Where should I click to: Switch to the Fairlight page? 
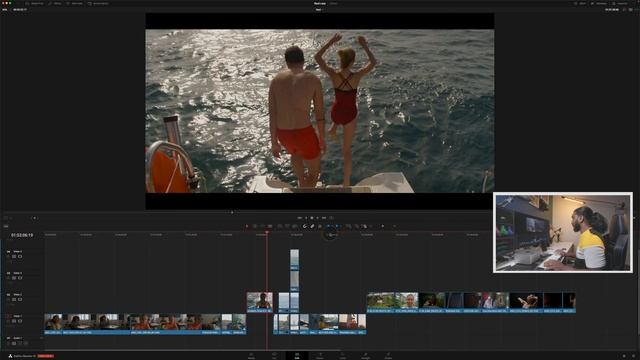click(365, 356)
